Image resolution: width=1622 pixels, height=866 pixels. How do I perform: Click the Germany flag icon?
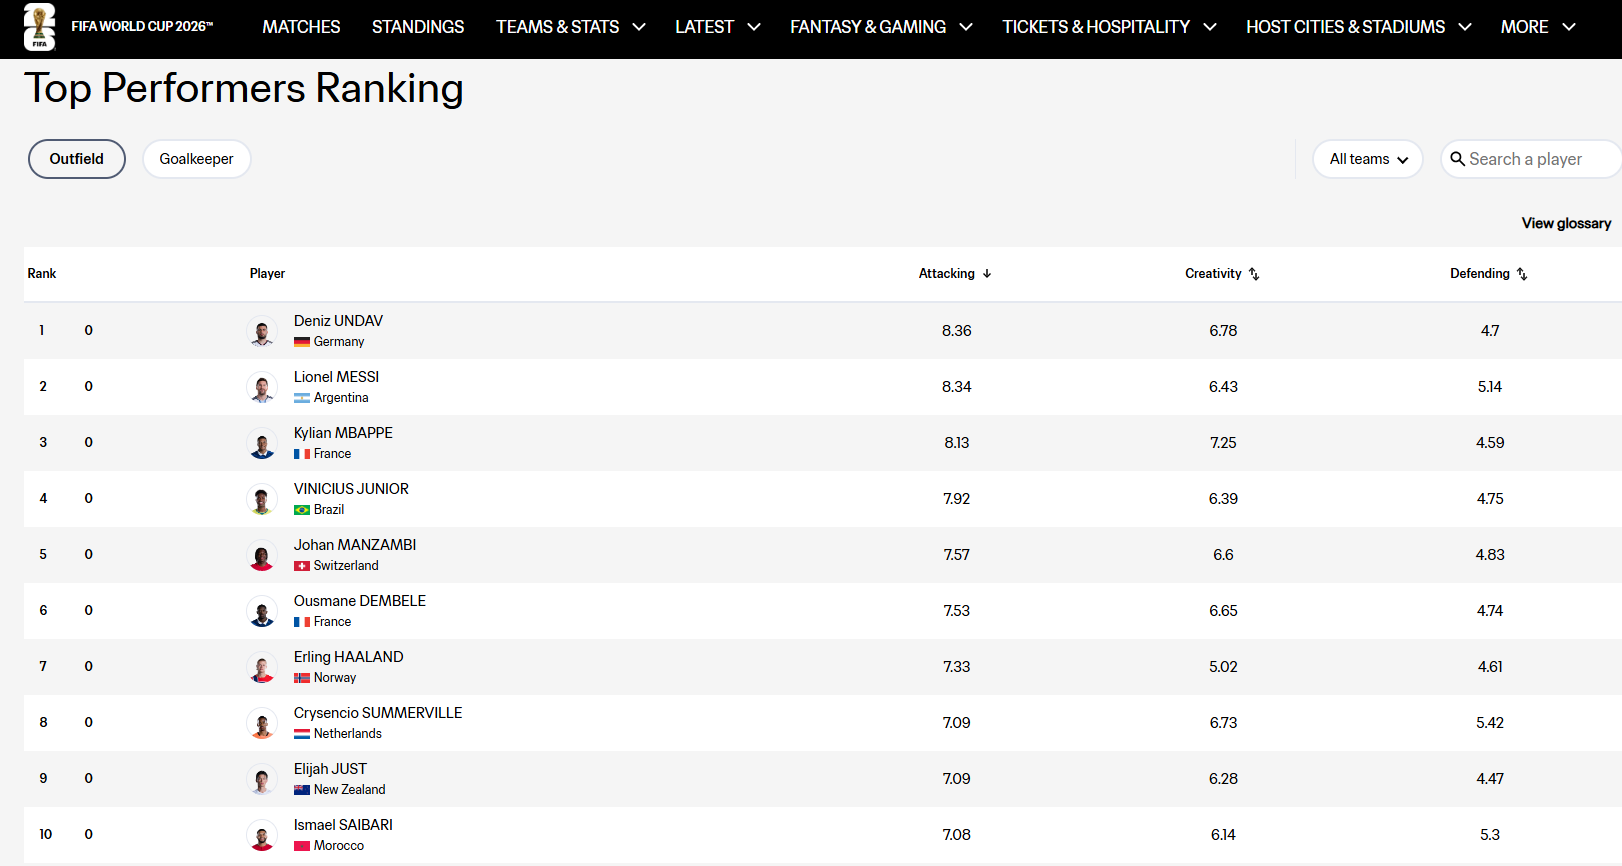click(x=302, y=342)
